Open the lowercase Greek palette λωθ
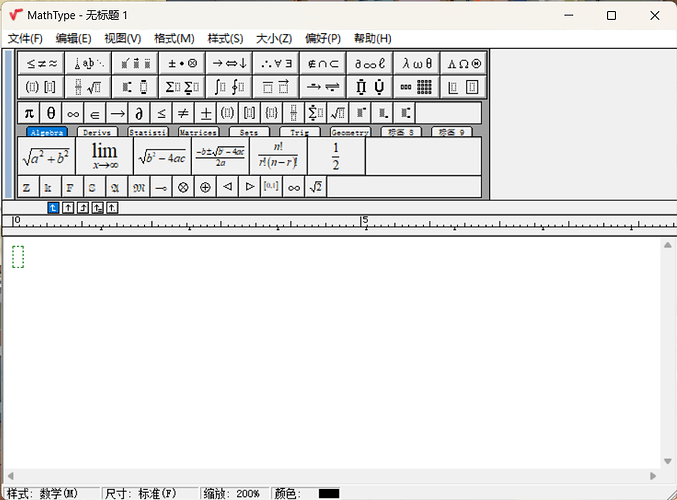 [417, 63]
